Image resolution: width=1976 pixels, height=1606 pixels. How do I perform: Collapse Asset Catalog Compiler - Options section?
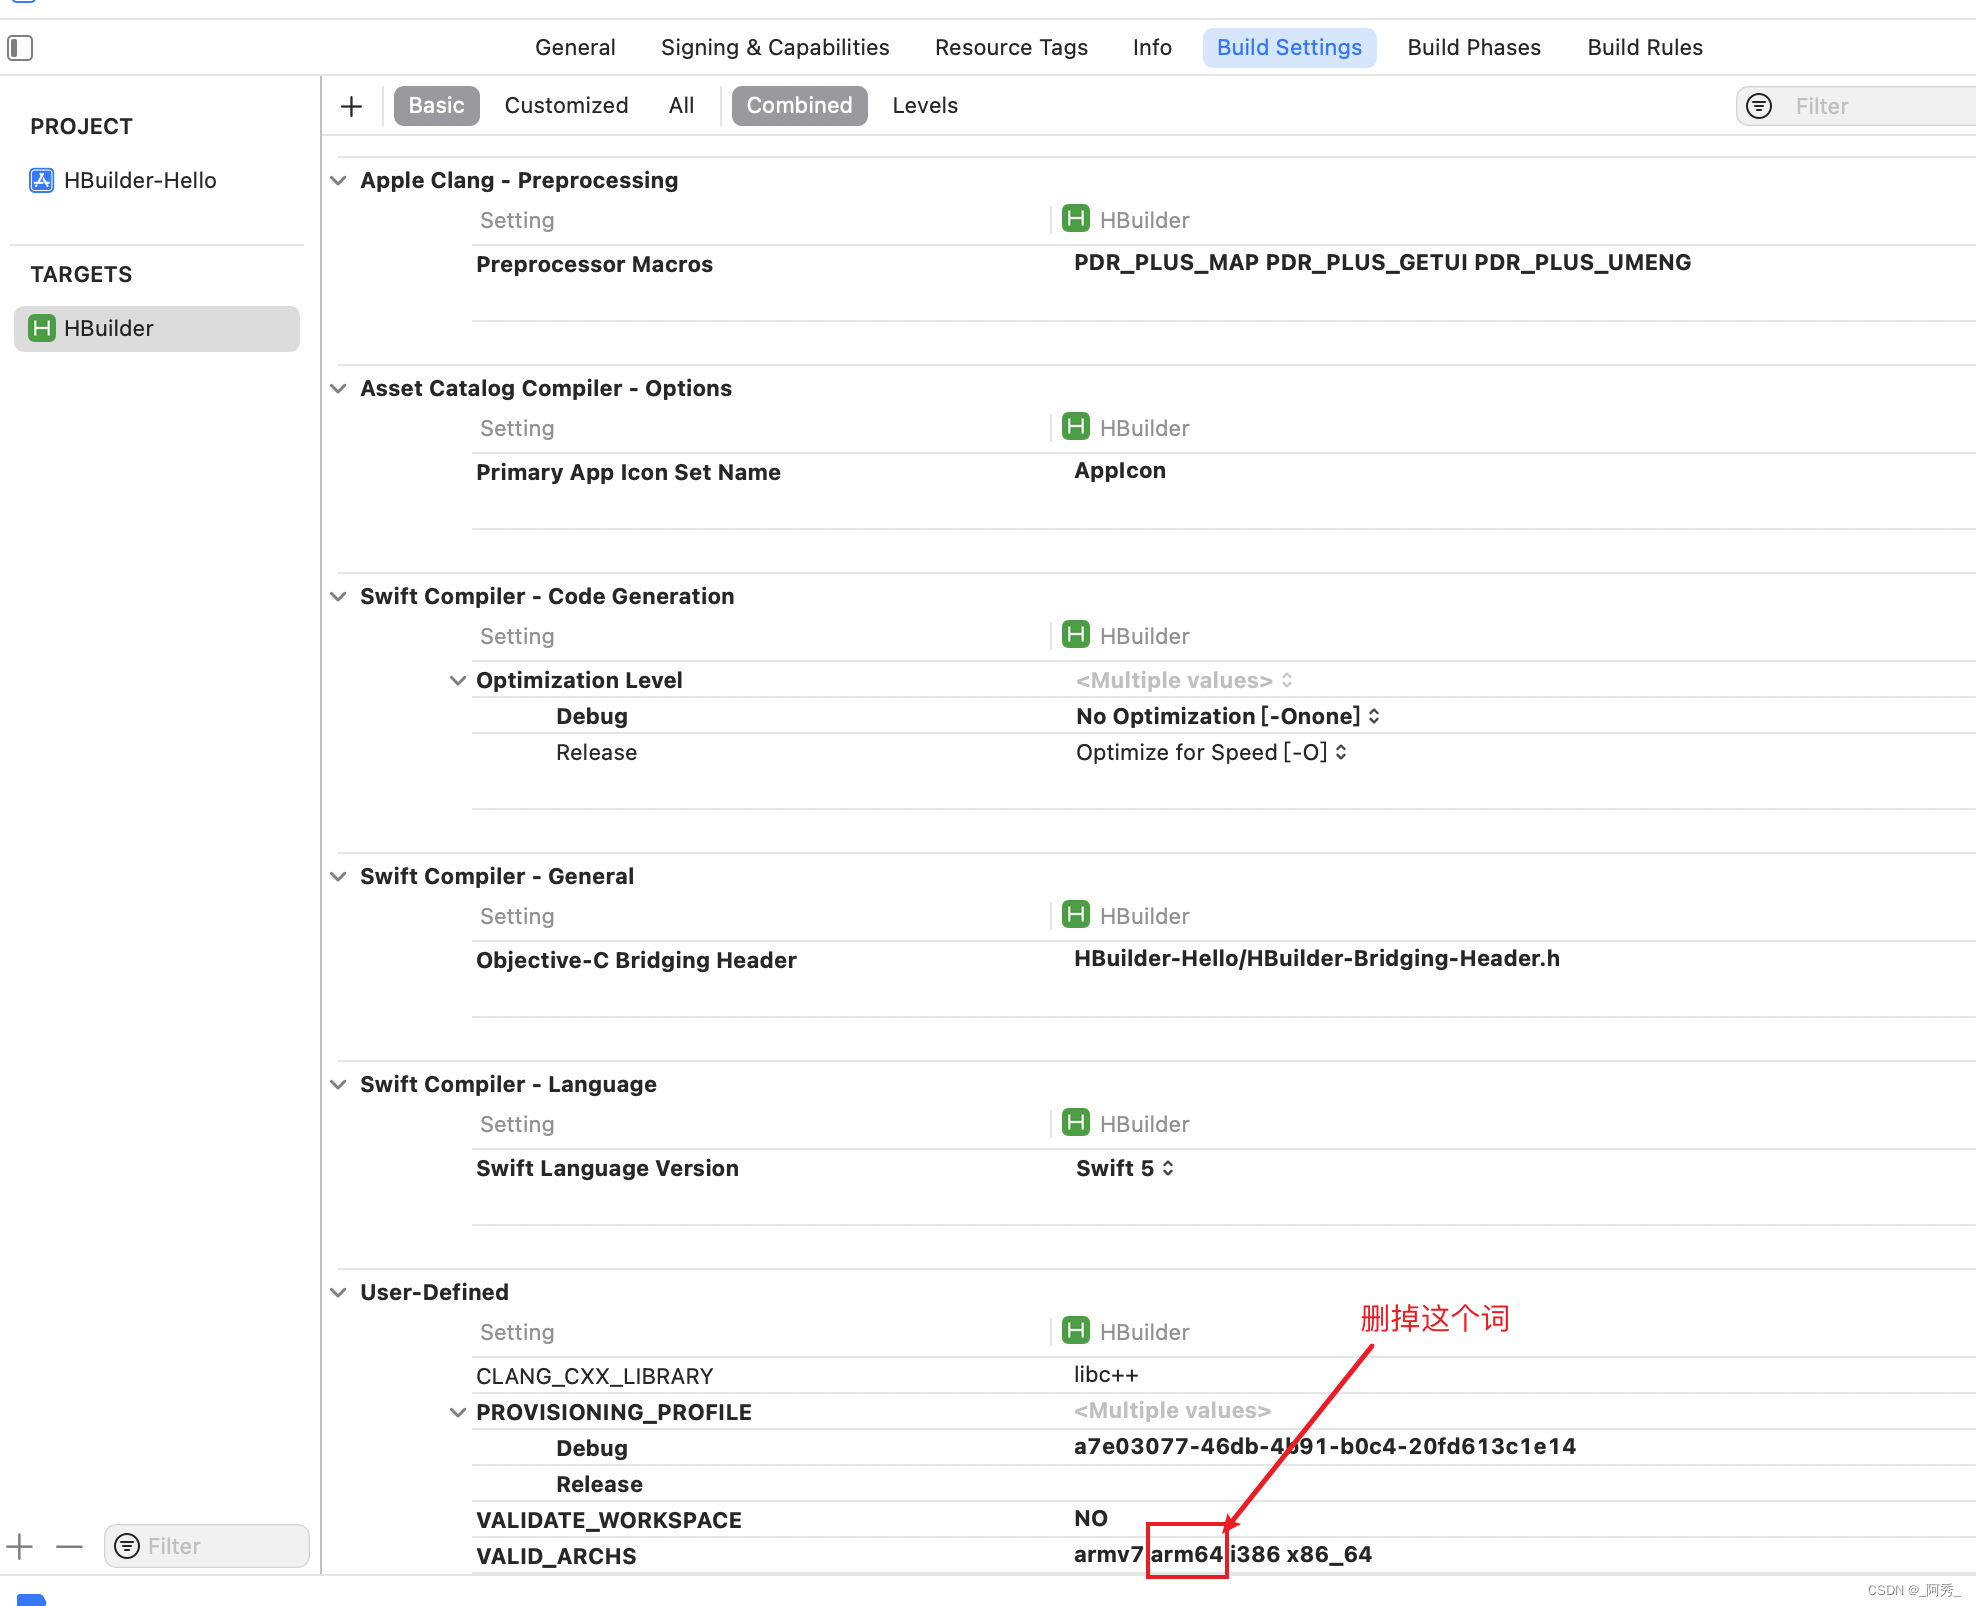coord(339,389)
